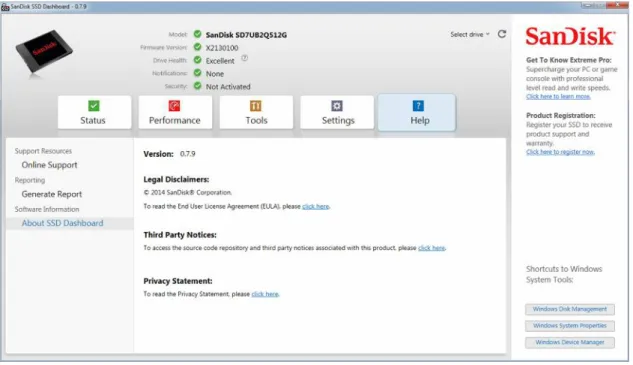The width and height of the screenshot is (633, 365).
Task: Click the red Performance gauge icon
Action: (x=174, y=106)
